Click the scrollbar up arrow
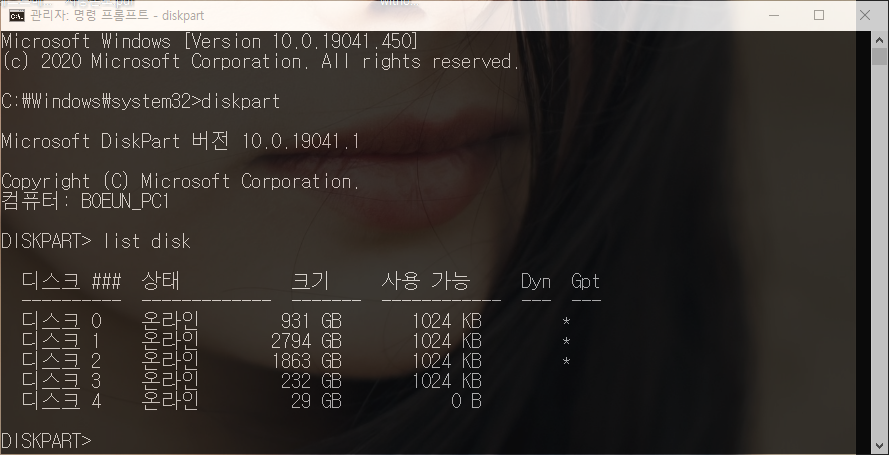 click(x=879, y=40)
